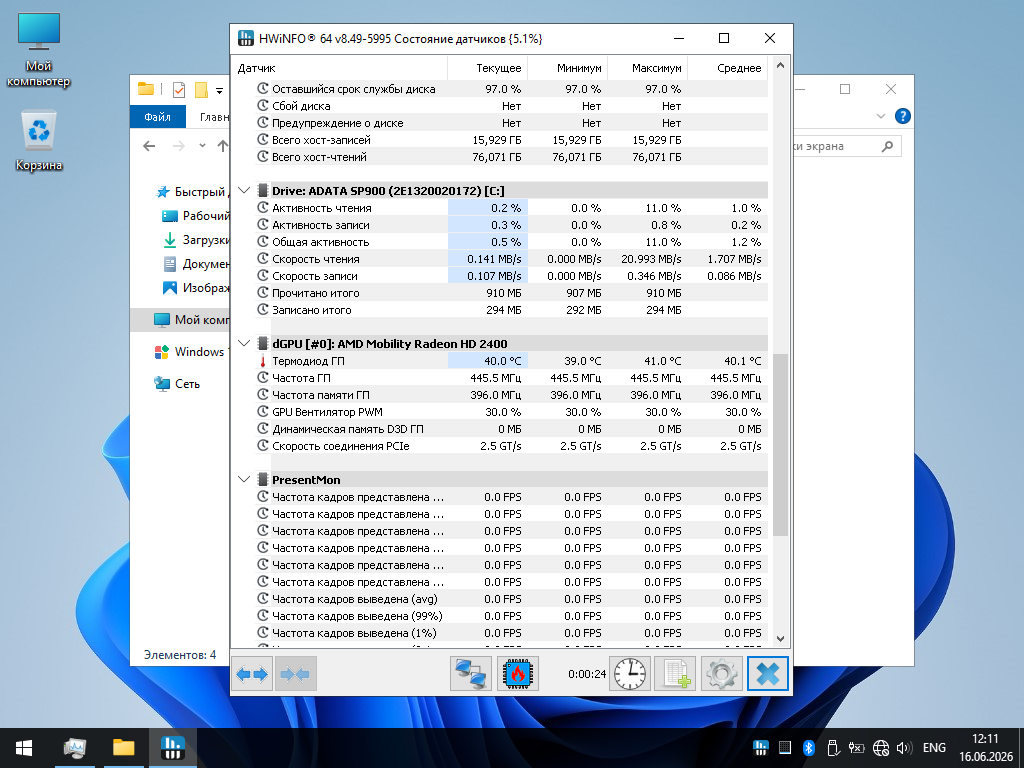Open the remote network monitoring button
The image size is (1024, 768).
click(x=471, y=673)
